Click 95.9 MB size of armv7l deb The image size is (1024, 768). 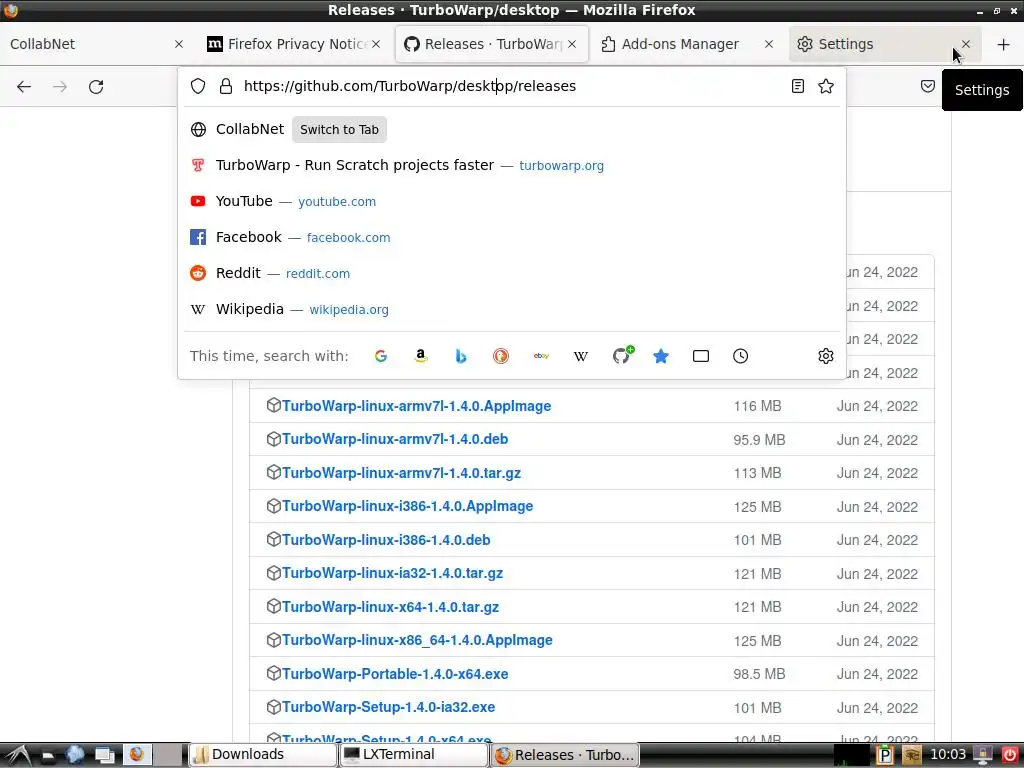coord(759,440)
